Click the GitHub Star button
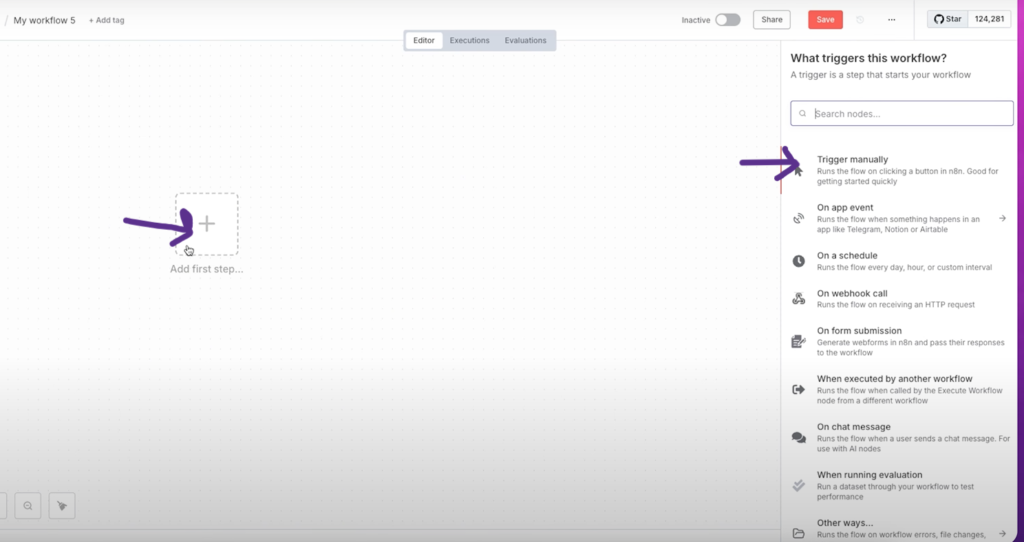Image resolution: width=1024 pixels, height=542 pixels. pyautogui.click(x=948, y=19)
